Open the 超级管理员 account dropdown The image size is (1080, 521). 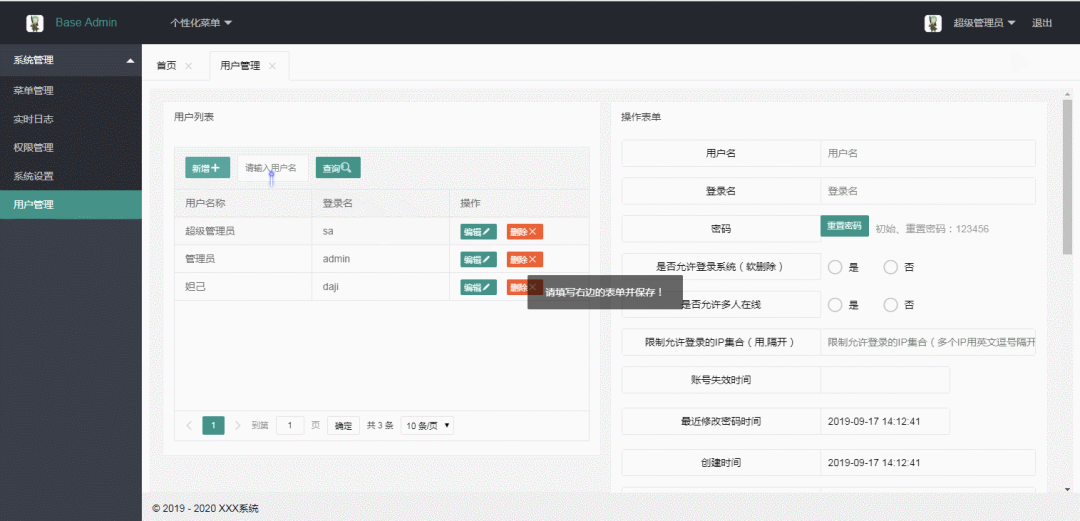click(x=984, y=23)
